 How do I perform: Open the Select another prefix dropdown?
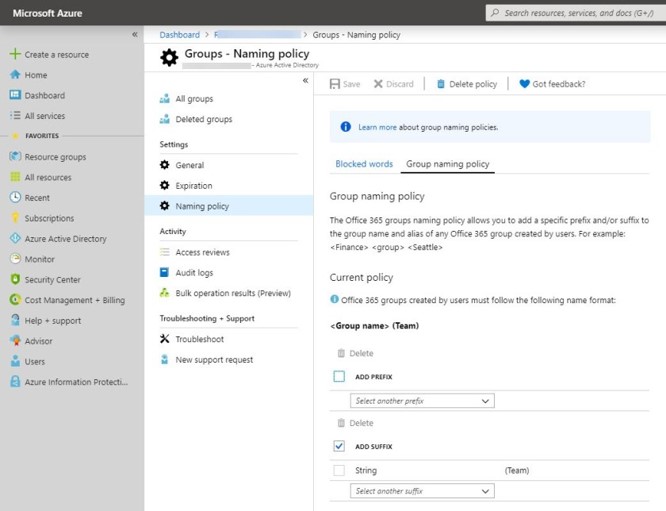click(422, 401)
